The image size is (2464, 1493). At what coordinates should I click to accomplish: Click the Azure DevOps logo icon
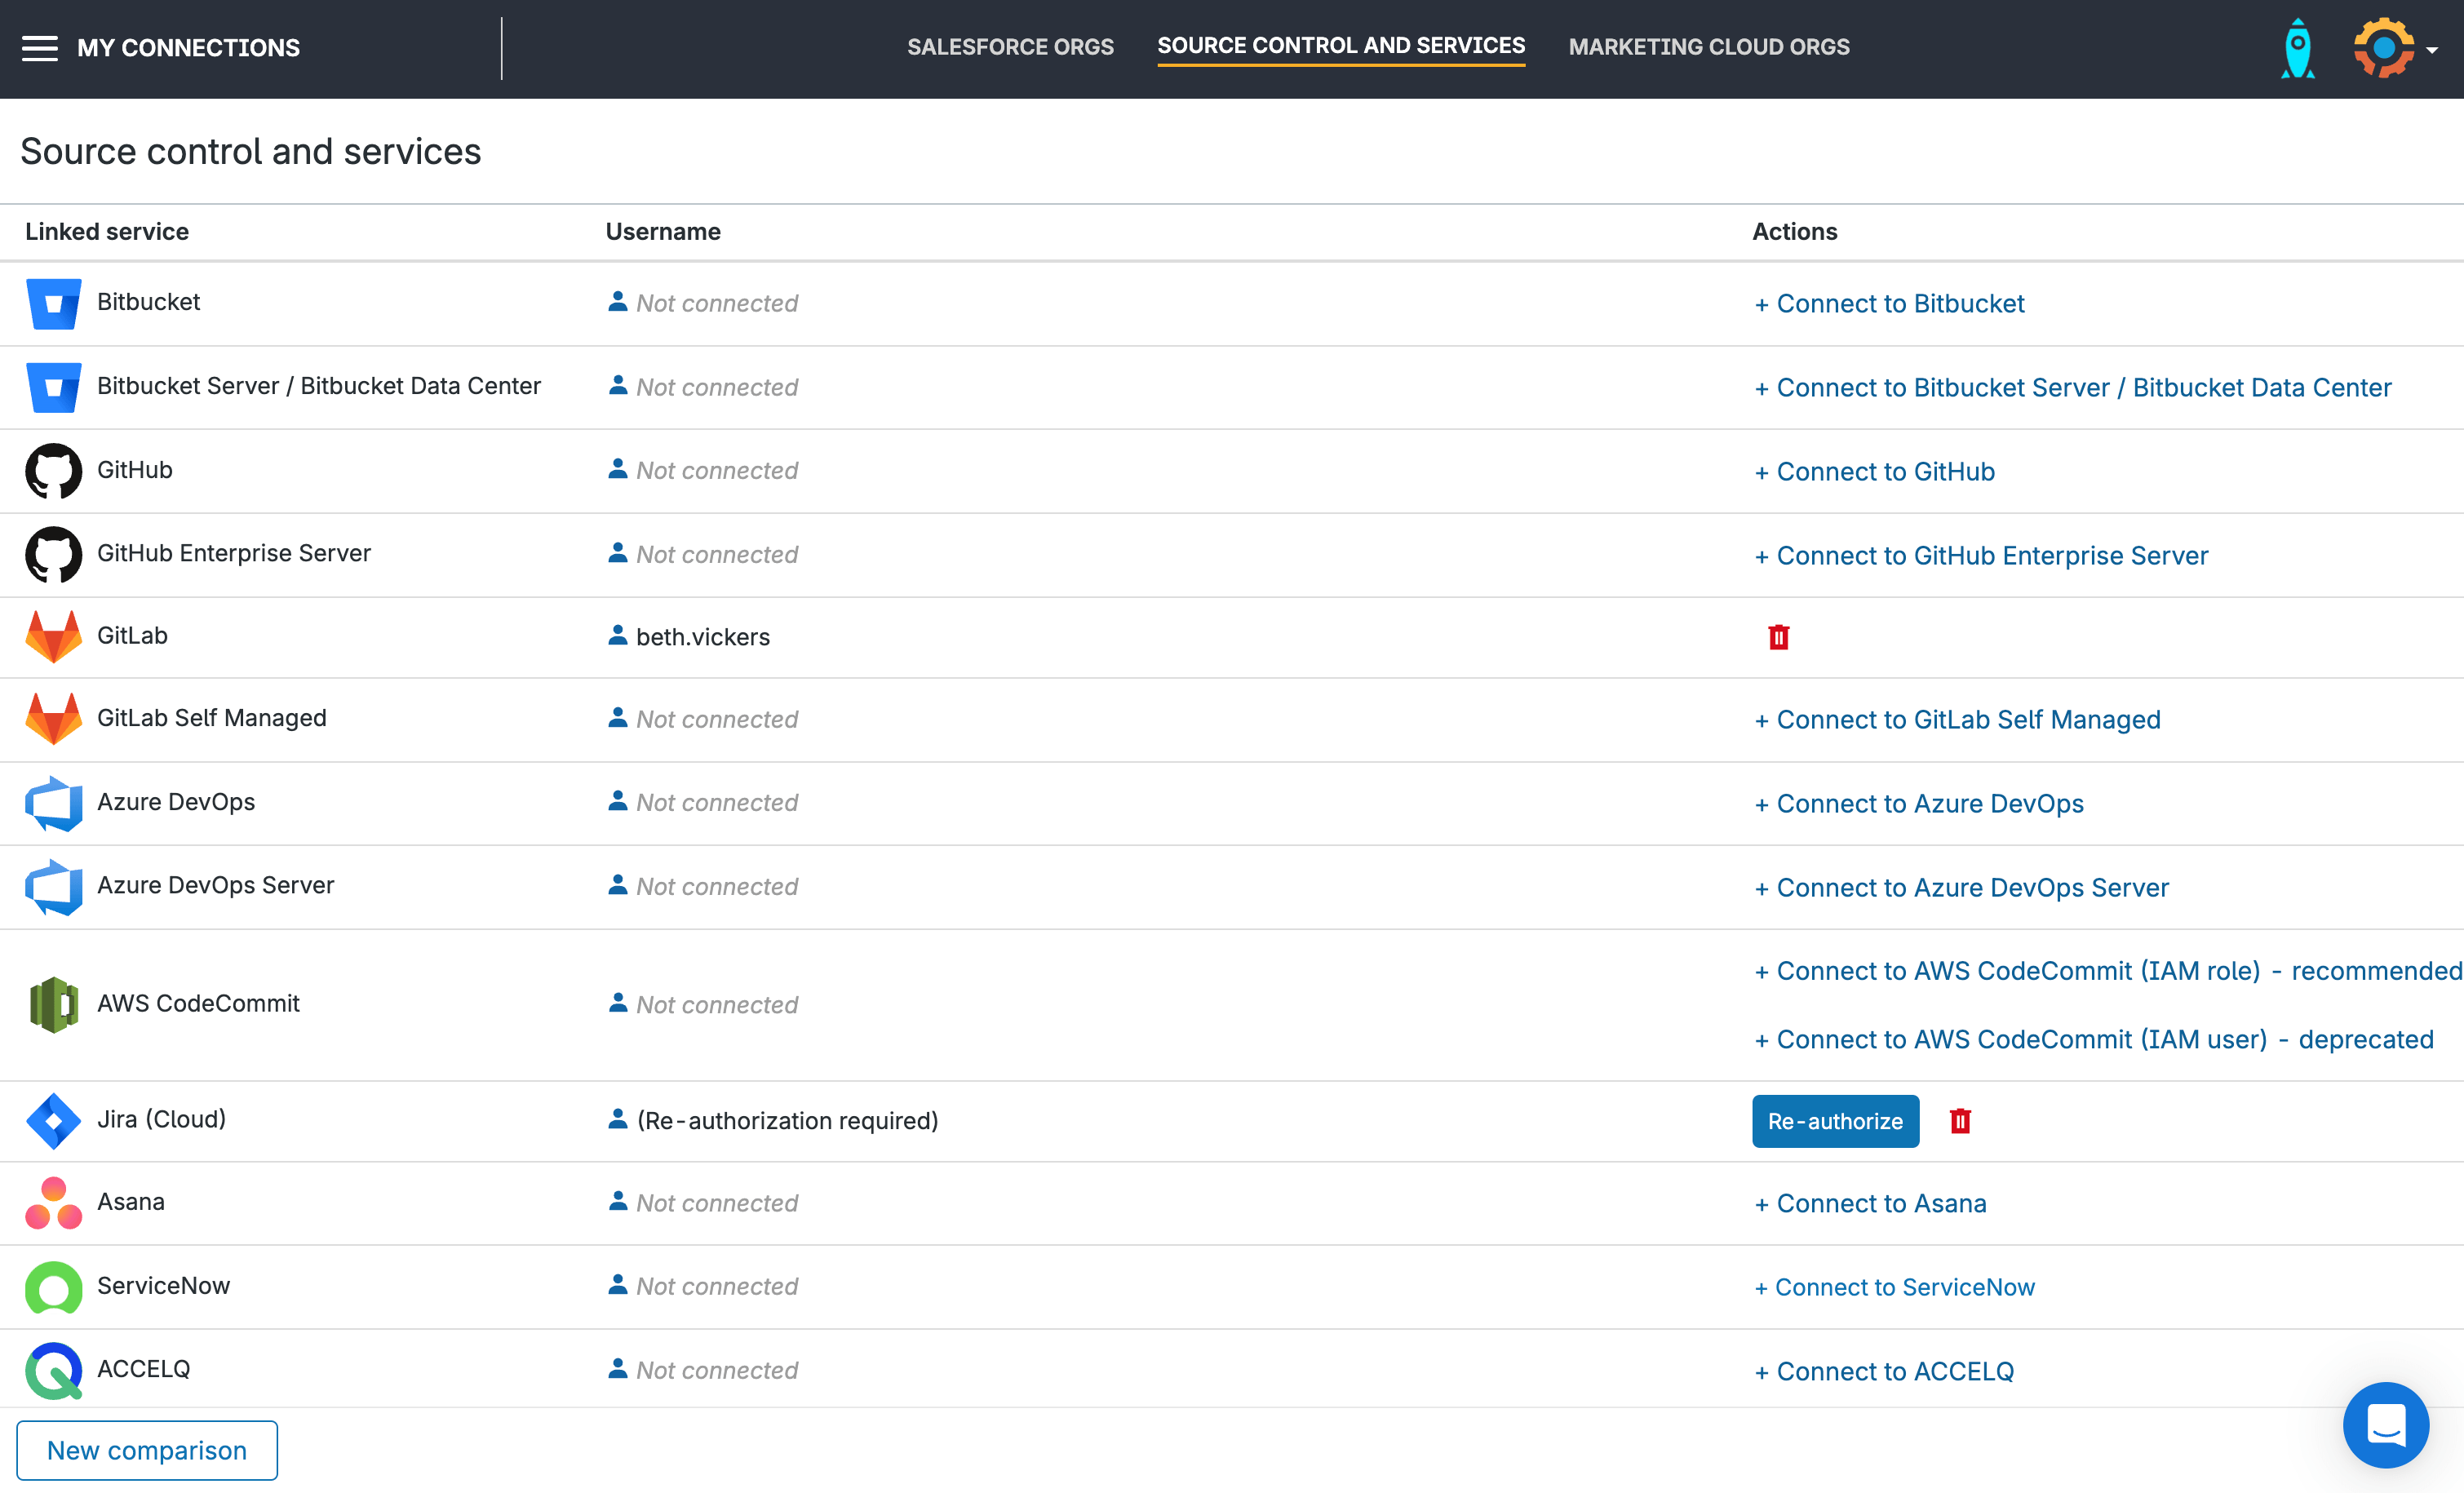(x=53, y=803)
